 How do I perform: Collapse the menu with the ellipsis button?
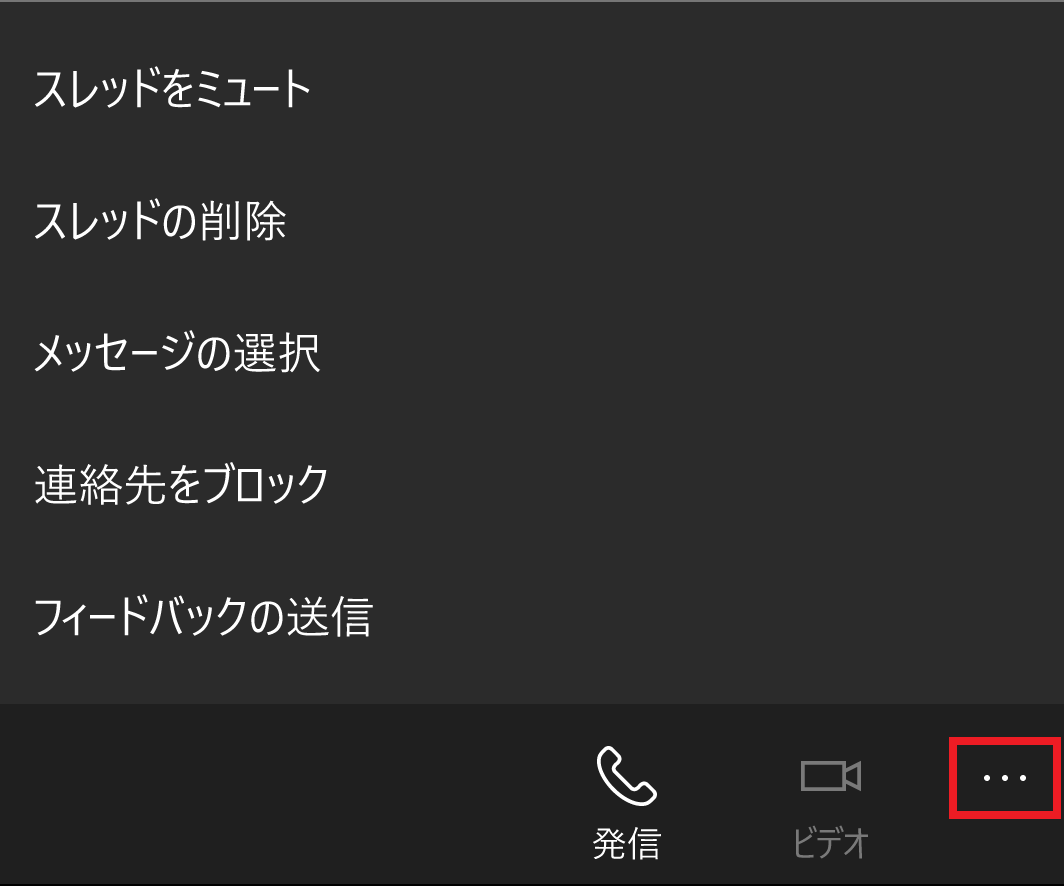(1005, 777)
